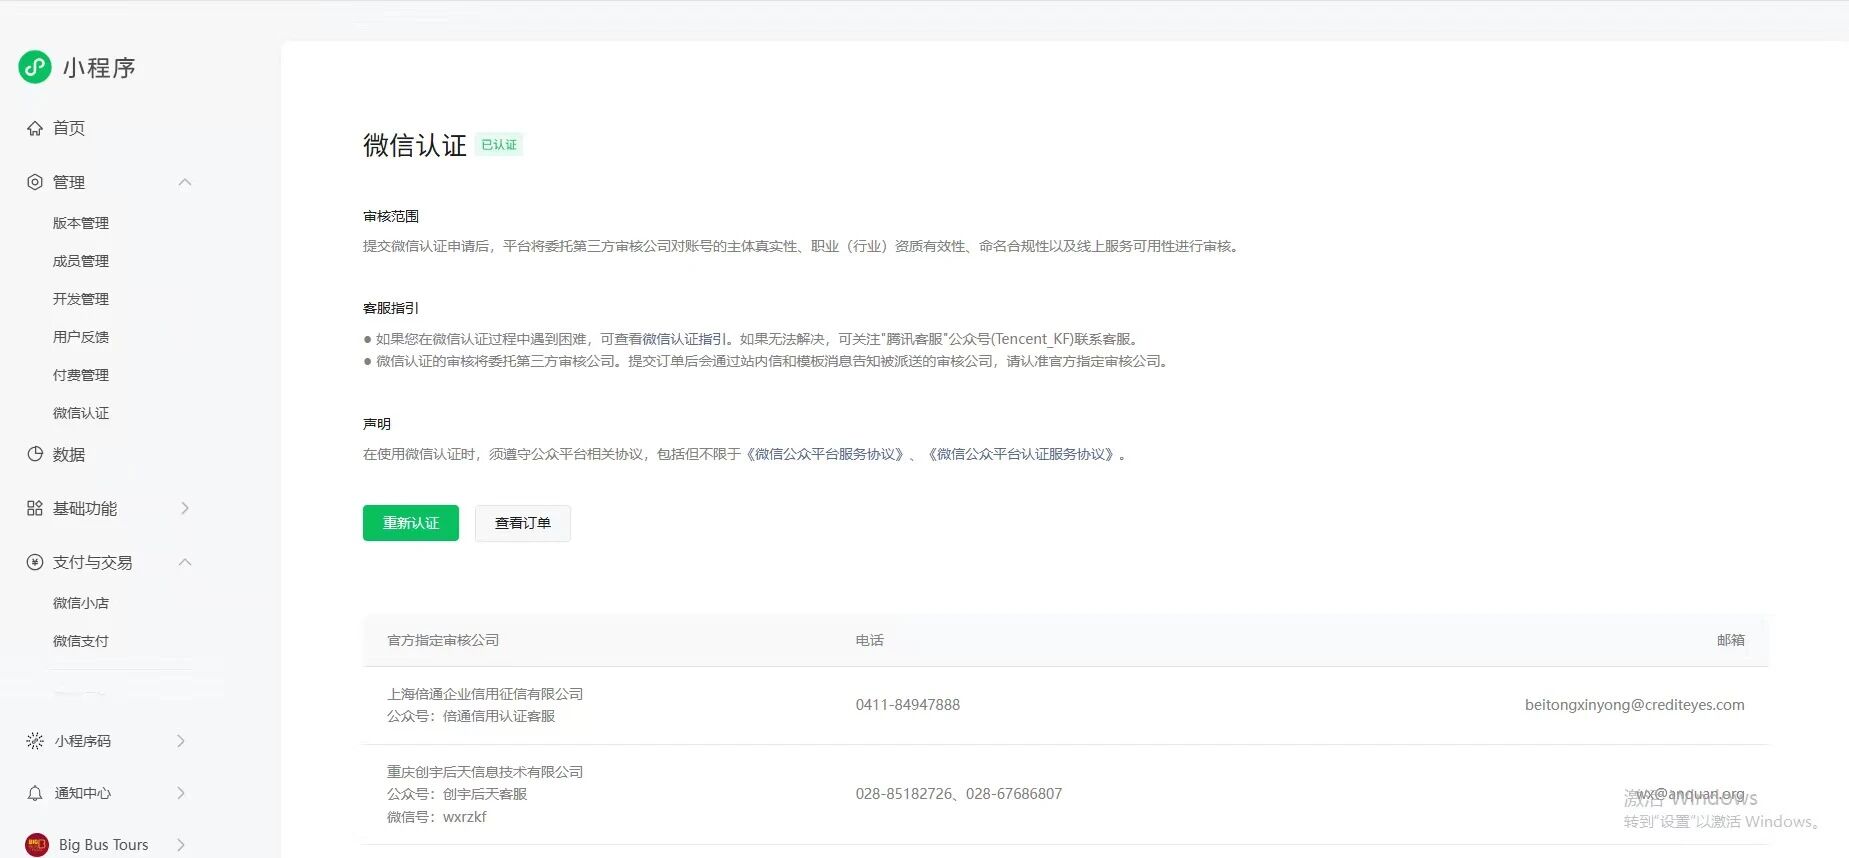
Task: Click the 已认证 status badge
Action: [x=499, y=145]
